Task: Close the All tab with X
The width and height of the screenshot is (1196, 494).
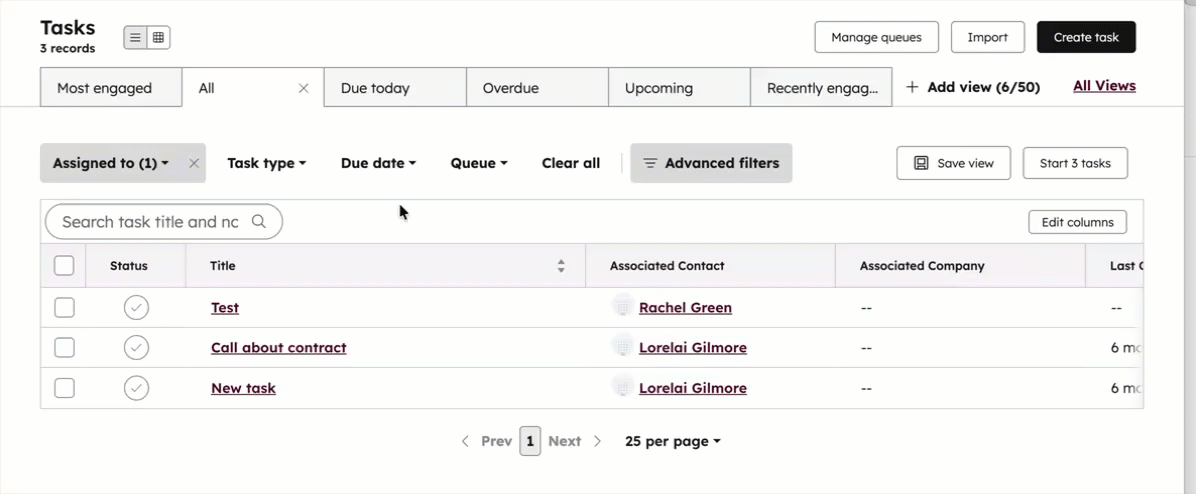Action: click(x=304, y=88)
